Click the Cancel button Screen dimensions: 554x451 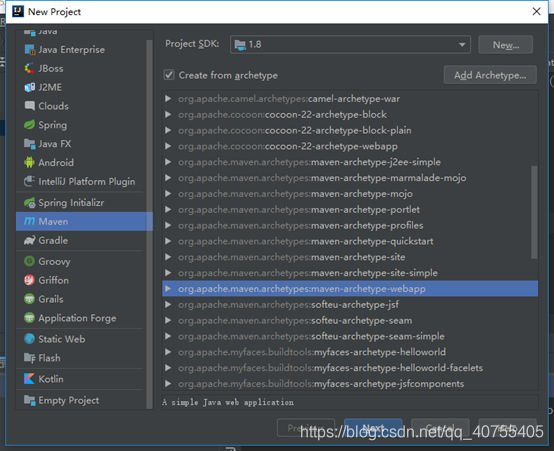tap(440, 428)
